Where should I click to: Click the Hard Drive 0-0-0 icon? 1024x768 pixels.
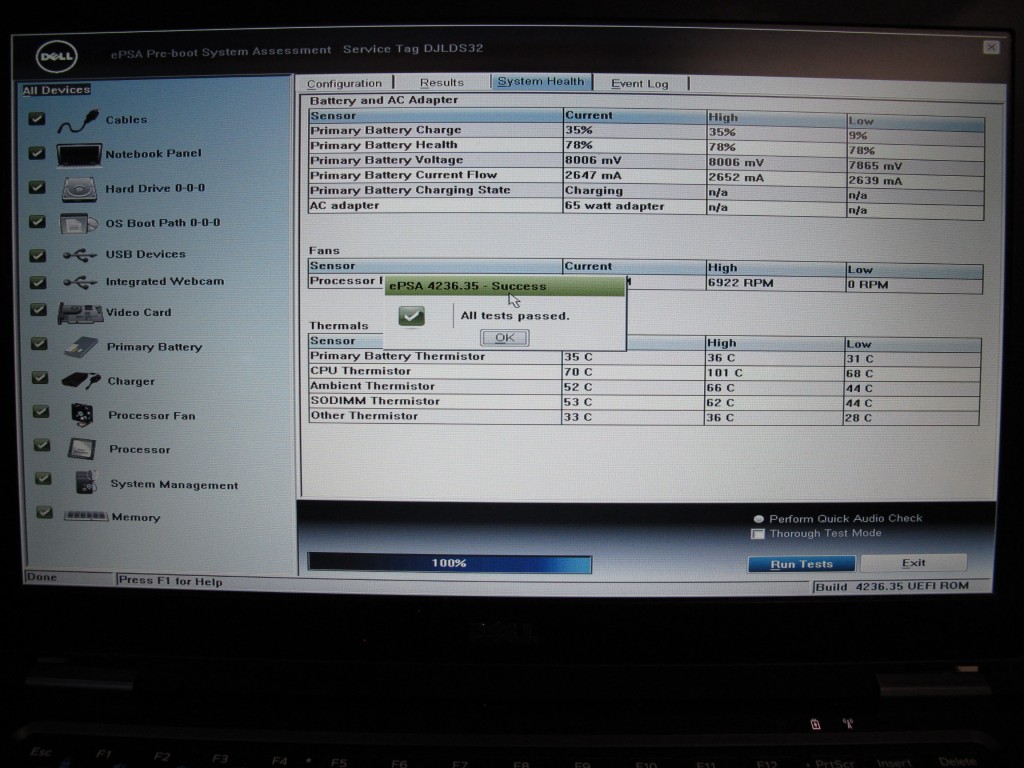[x=79, y=189]
